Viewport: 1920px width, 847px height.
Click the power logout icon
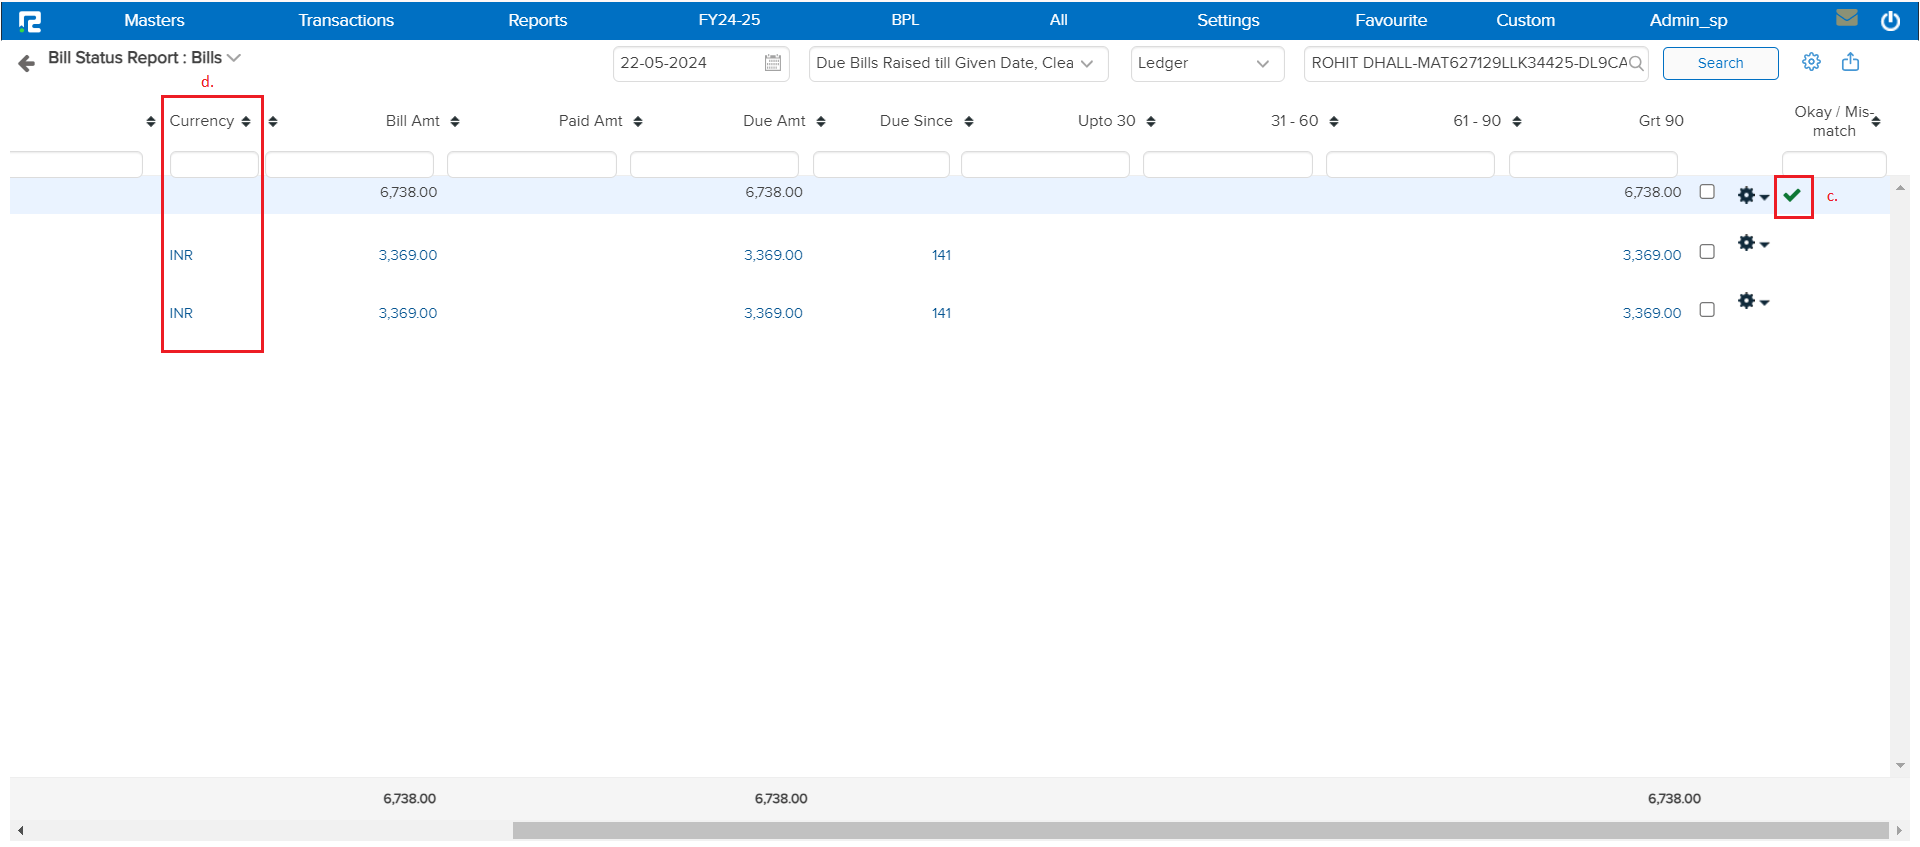tap(1890, 21)
